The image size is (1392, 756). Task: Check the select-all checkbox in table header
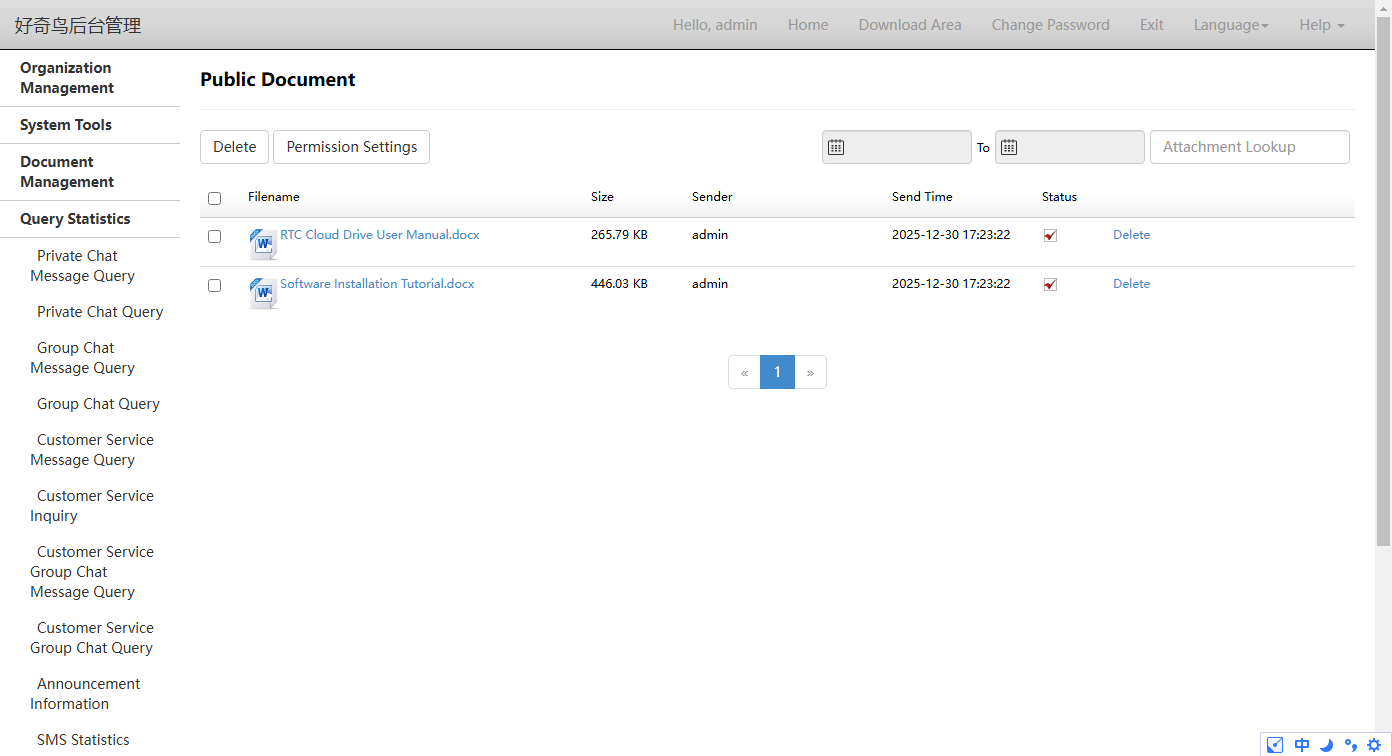214,198
